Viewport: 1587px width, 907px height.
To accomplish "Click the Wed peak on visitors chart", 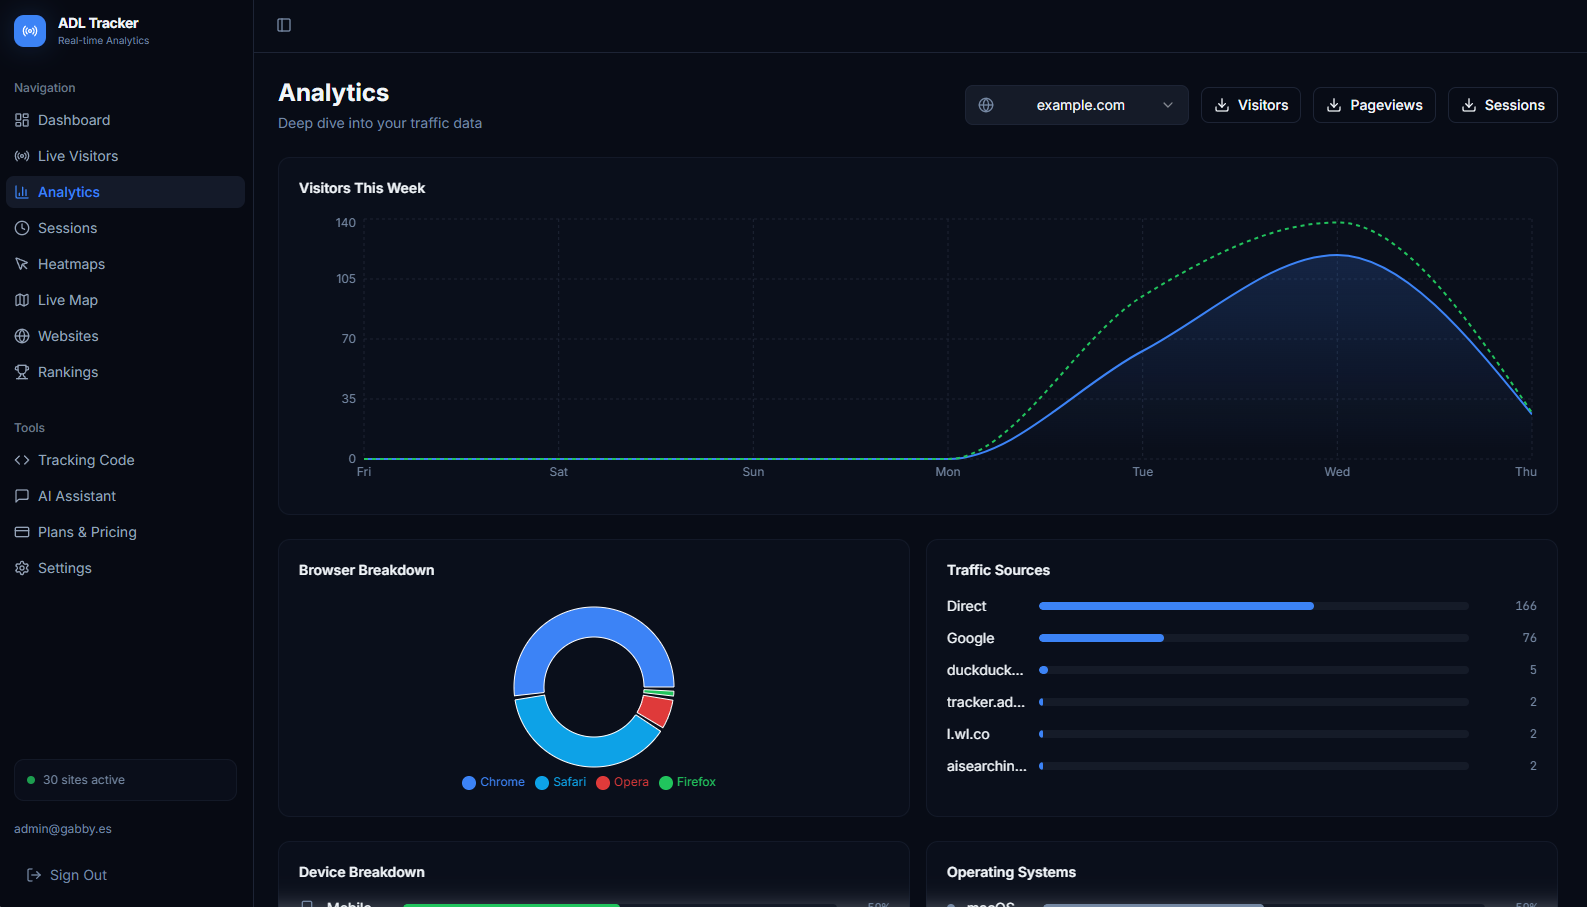I will 1337,255.
